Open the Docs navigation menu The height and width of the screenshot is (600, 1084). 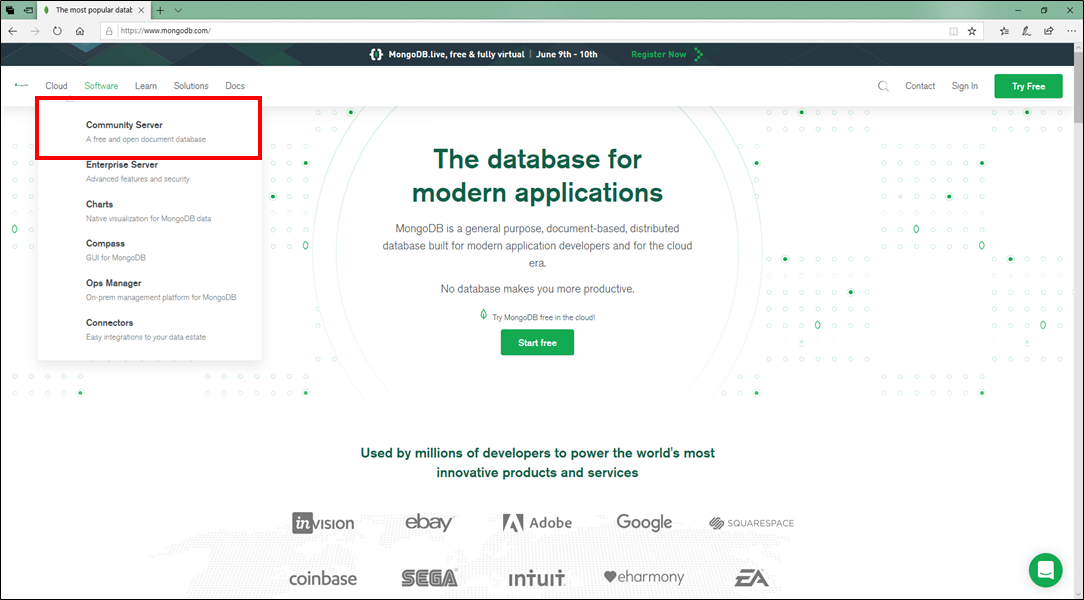(235, 86)
